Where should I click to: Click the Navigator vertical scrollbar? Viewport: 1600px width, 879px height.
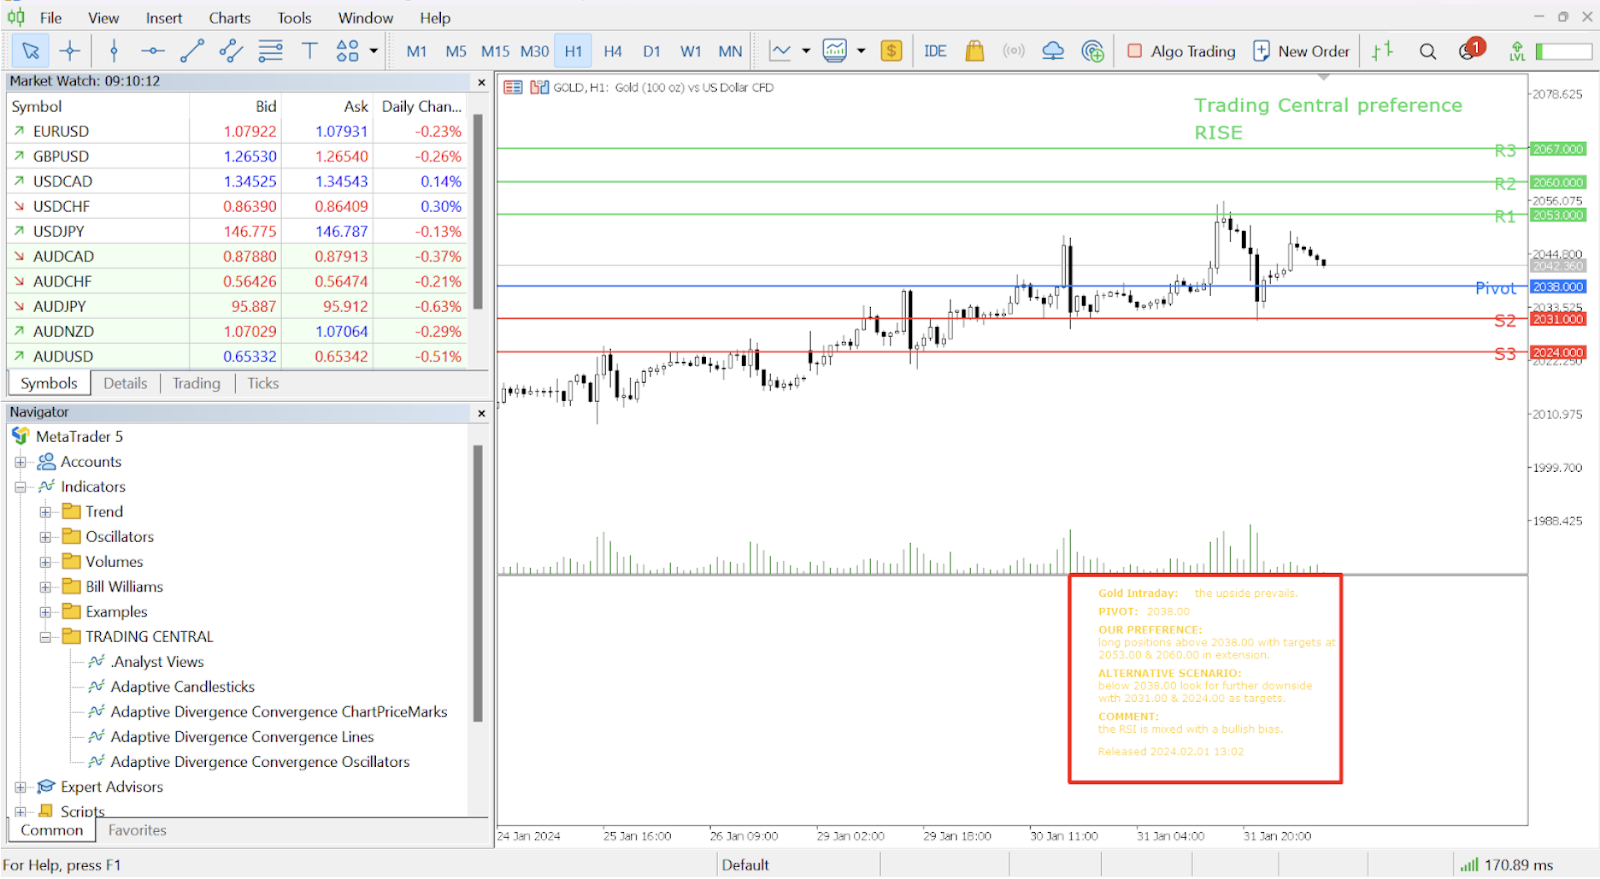tap(478, 583)
